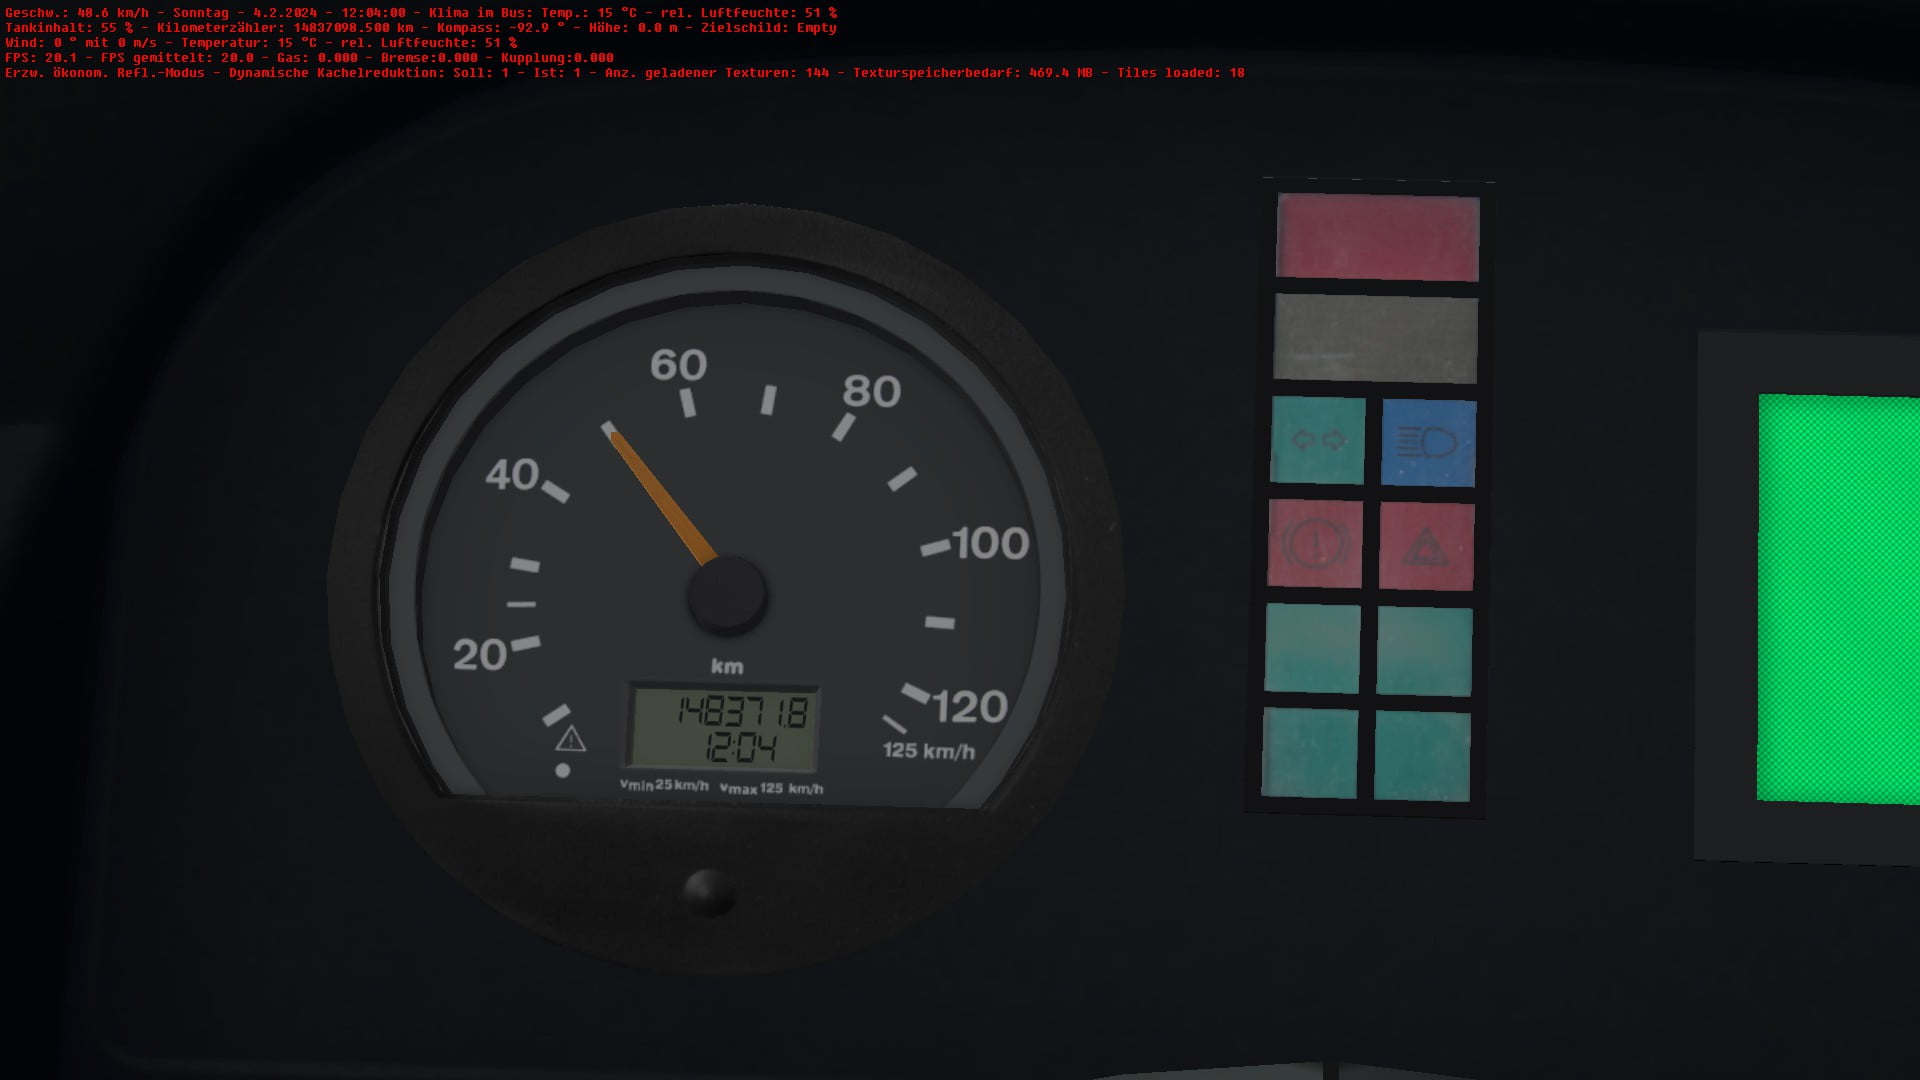Click the white dot below the dial warning triangle
Image resolution: width=1920 pixels, height=1080 pixels.
point(563,770)
